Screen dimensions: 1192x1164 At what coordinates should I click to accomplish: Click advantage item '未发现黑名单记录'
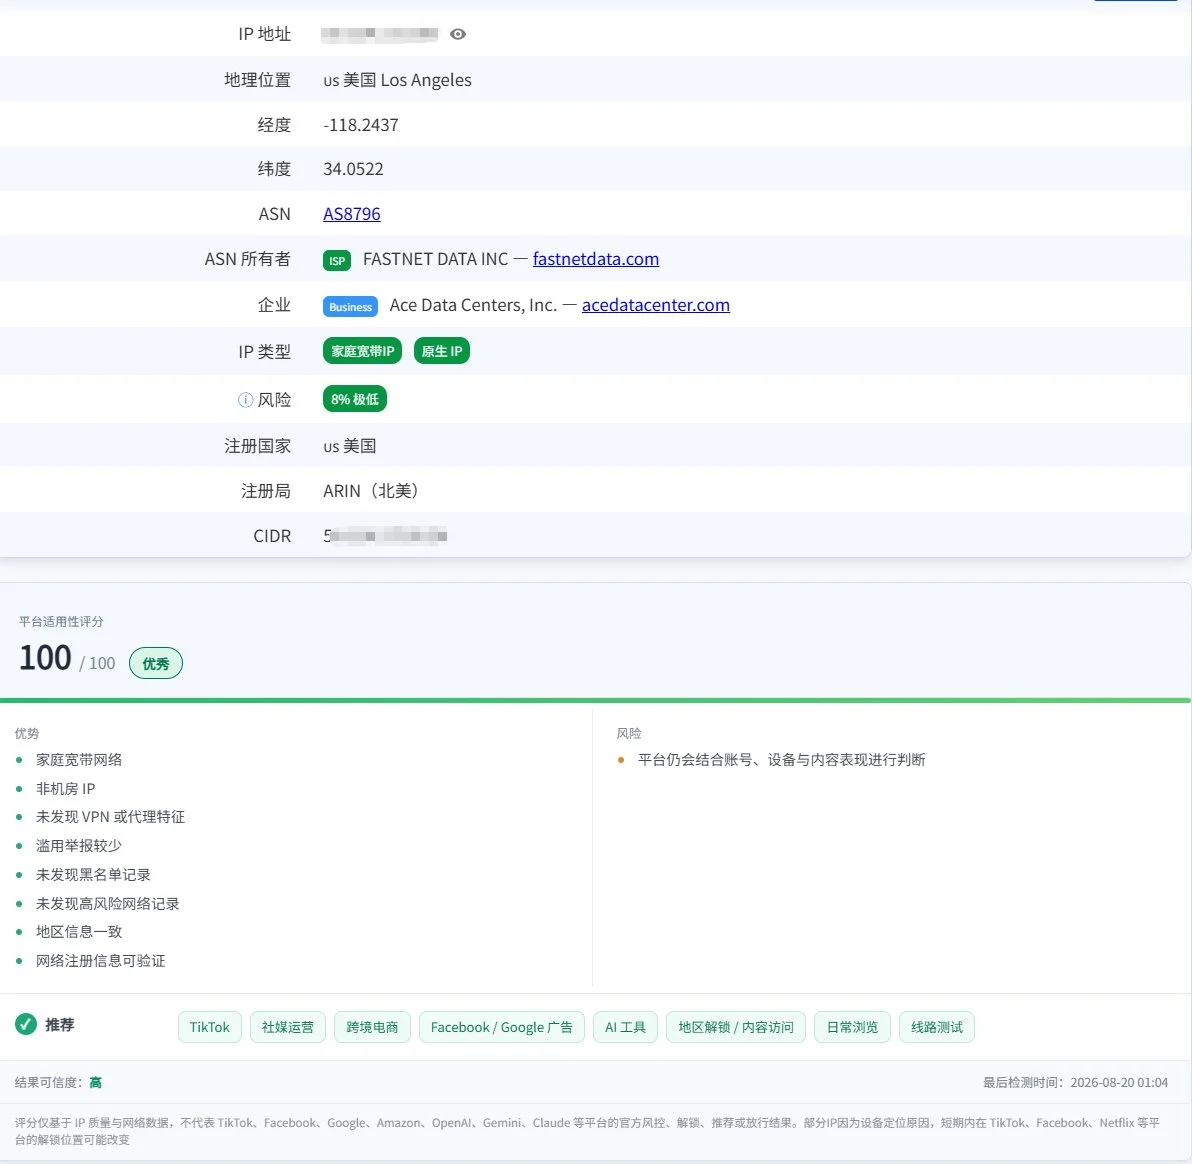94,874
